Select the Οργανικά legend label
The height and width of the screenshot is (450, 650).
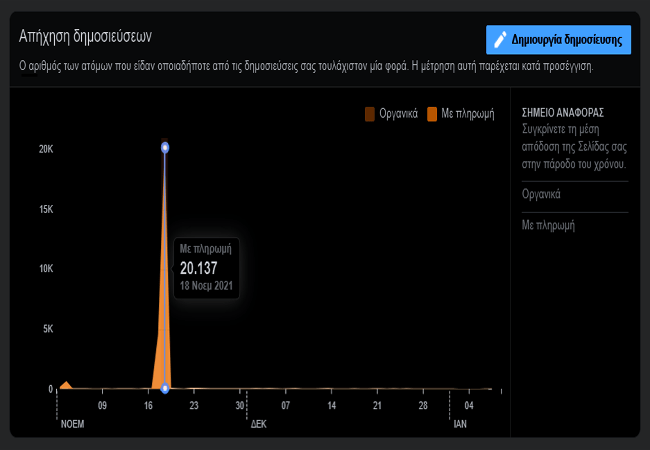[x=398, y=114]
